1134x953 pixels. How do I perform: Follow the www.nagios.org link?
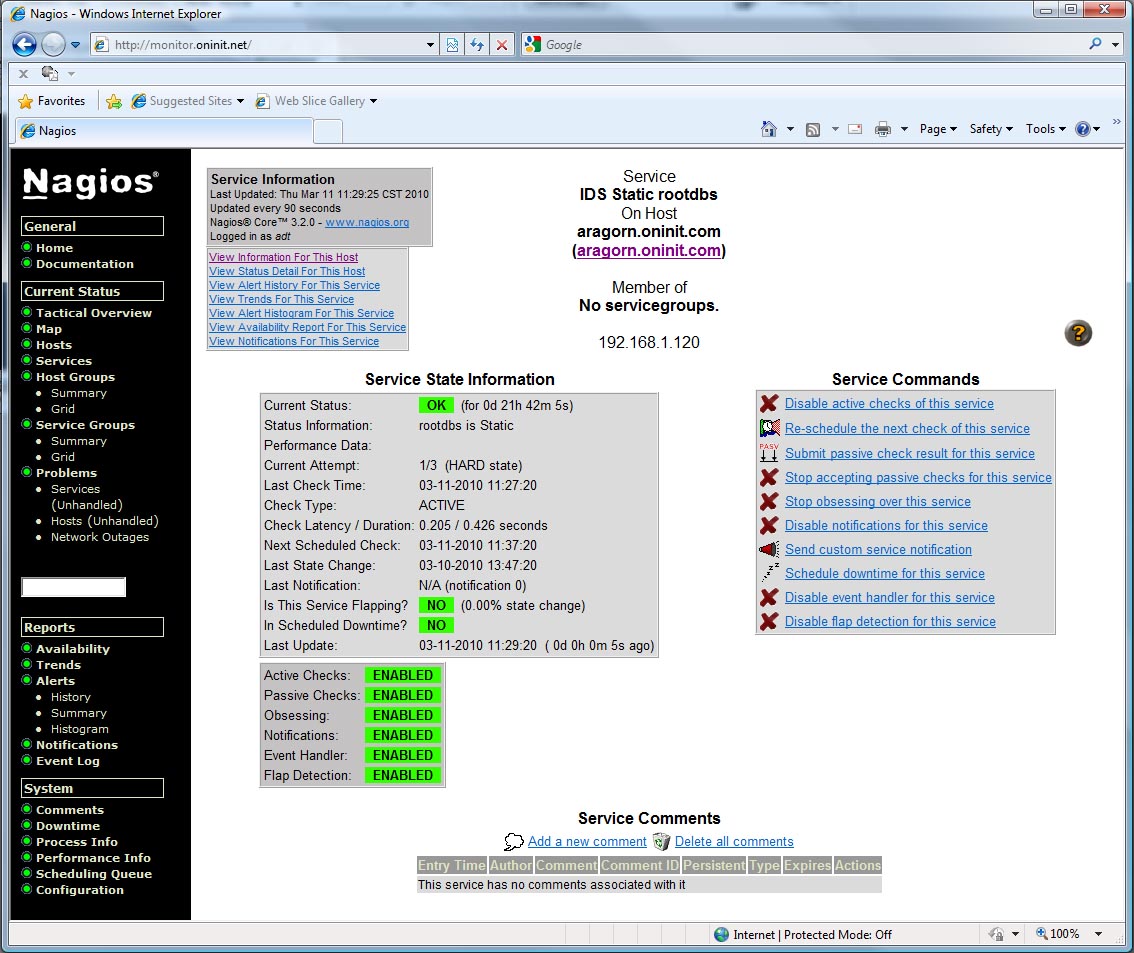[x=367, y=223]
